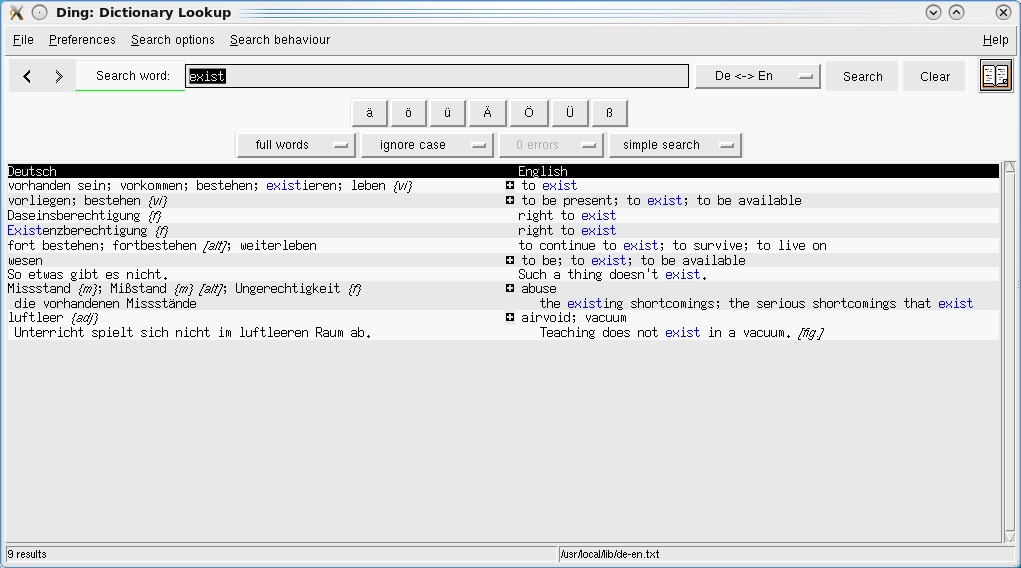Expand the 'airvoid; vacuum' entry
The height and width of the screenshot is (568, 1021).
pos(510,318)
